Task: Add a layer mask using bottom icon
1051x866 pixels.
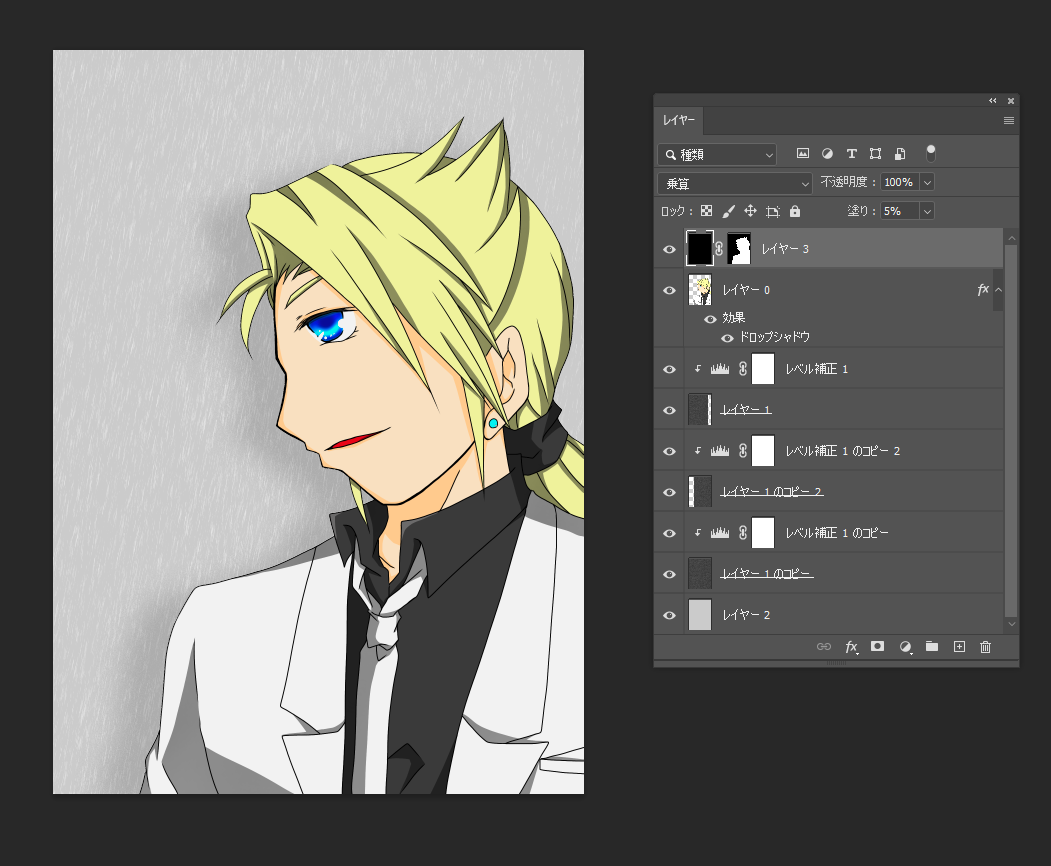Action: point(877,647)
